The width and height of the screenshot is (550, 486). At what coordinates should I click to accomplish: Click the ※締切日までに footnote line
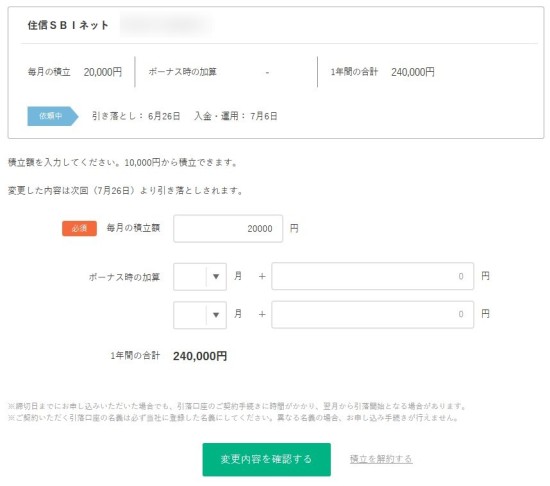(237, 406)
